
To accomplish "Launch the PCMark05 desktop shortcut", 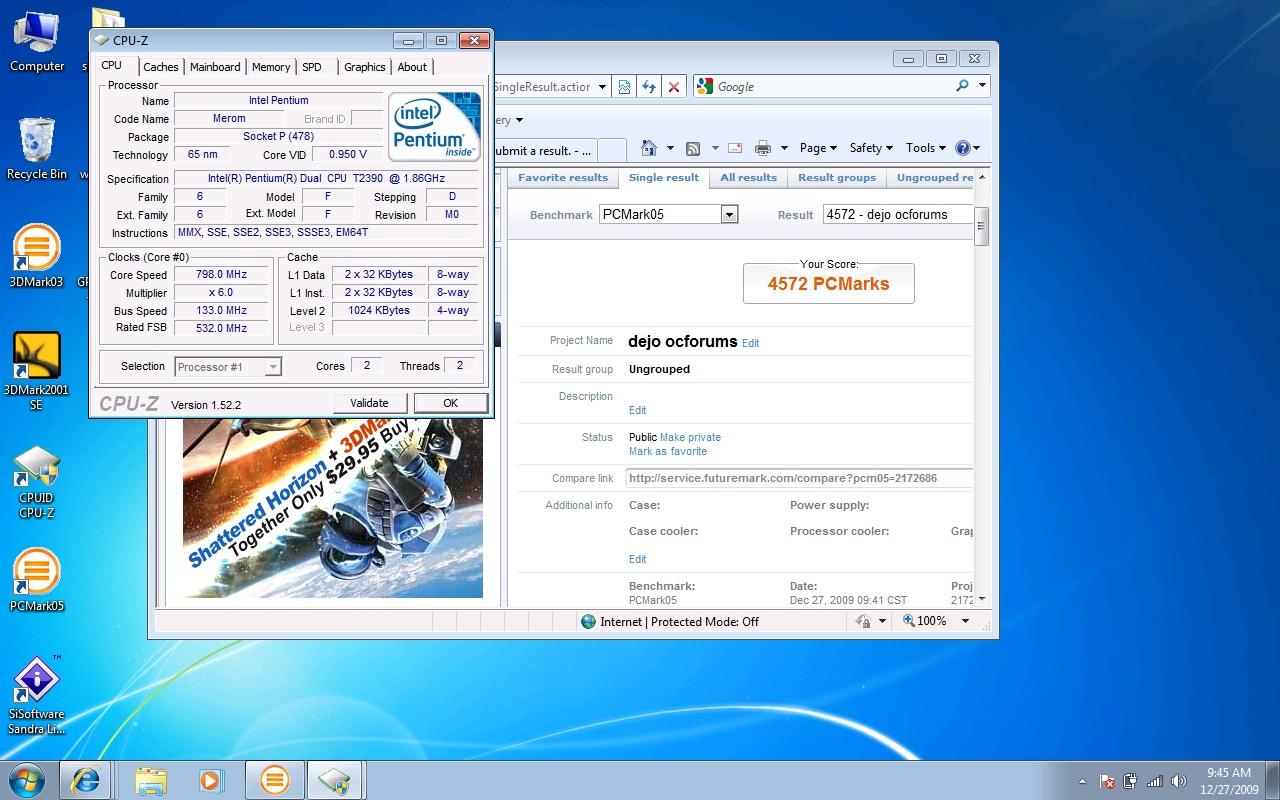I will pyautogui.click(x=37, y=580).
